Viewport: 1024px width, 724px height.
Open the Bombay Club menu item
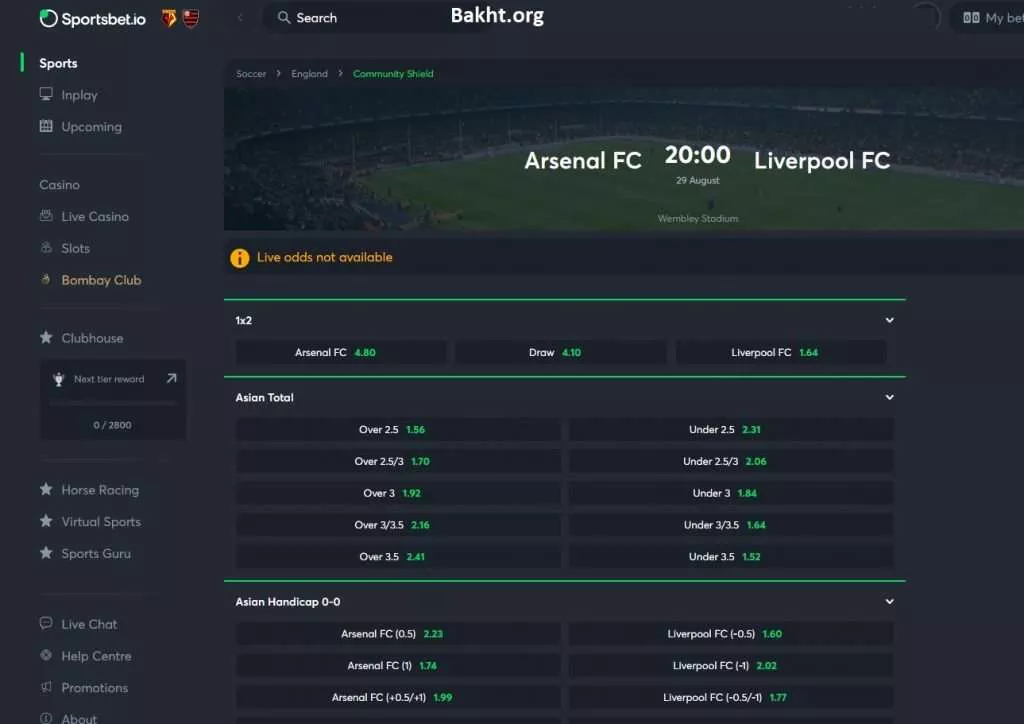[101, 281]
